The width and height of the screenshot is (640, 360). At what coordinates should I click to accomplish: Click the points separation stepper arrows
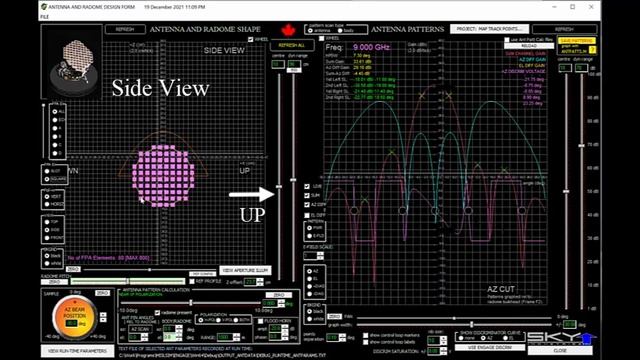[342, 338]
